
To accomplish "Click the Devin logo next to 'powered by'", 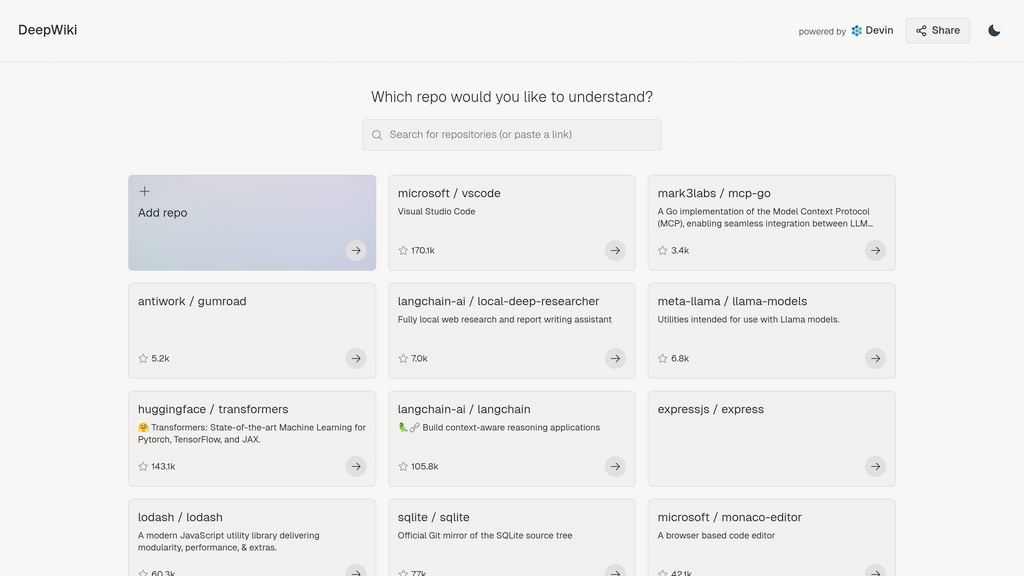I will coord(855,30).
